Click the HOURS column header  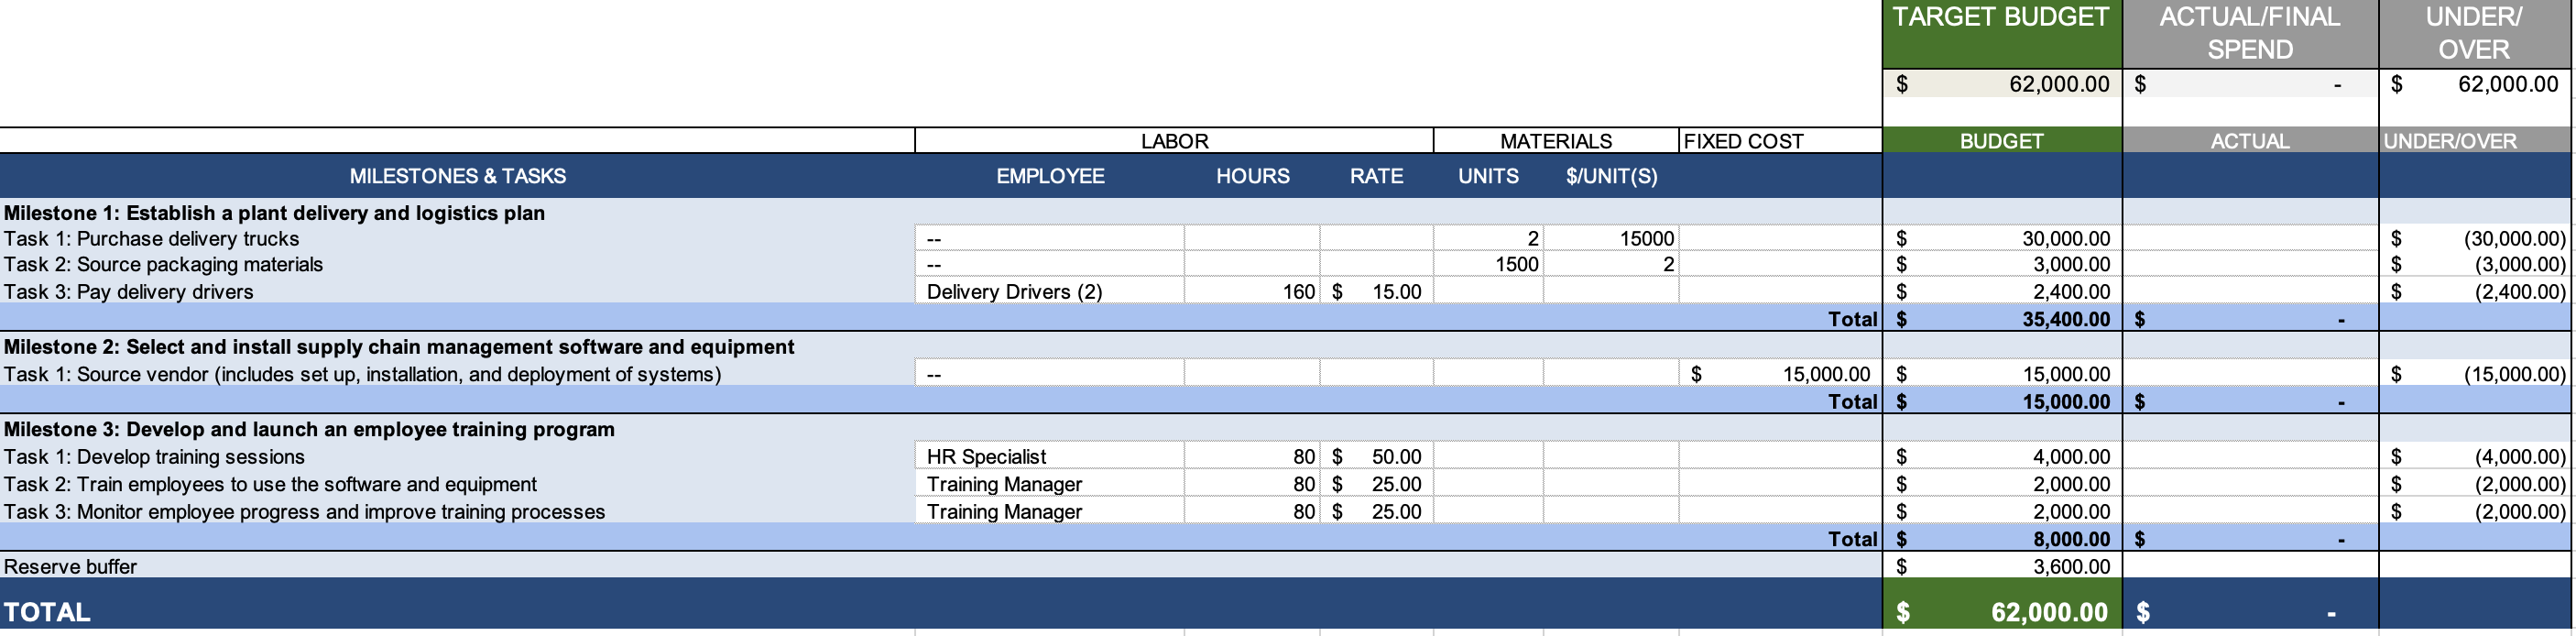click(1252, 176)
